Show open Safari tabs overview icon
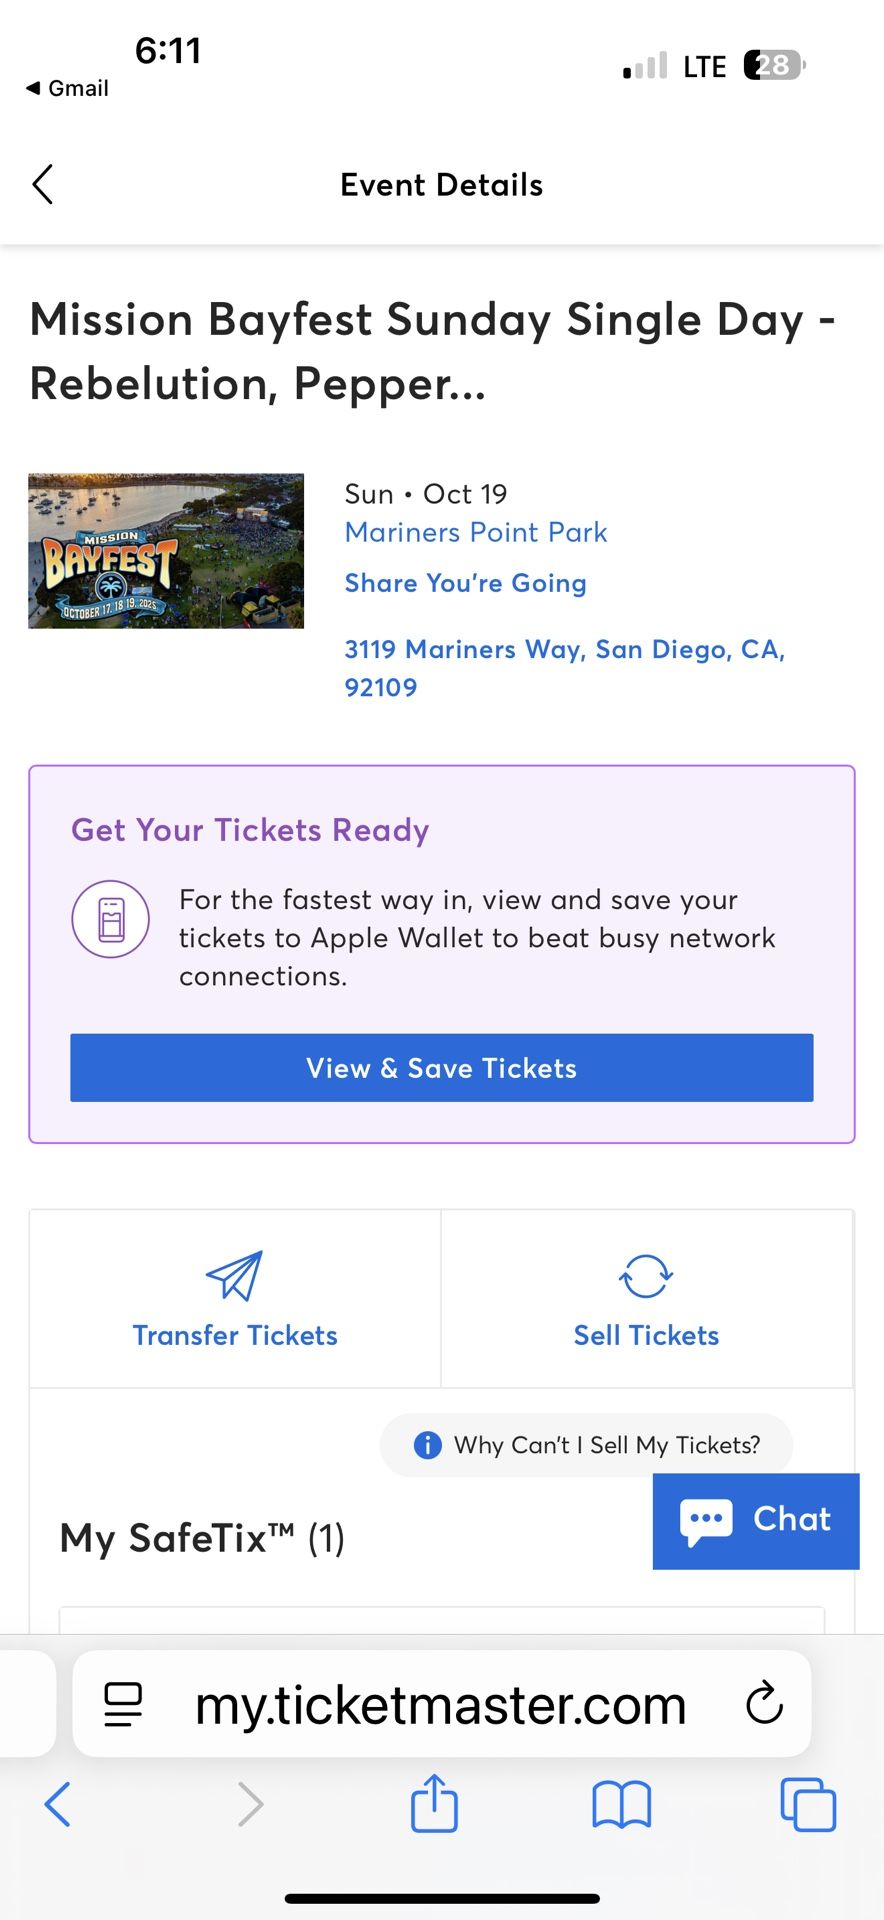 [x=807, y=1804]
